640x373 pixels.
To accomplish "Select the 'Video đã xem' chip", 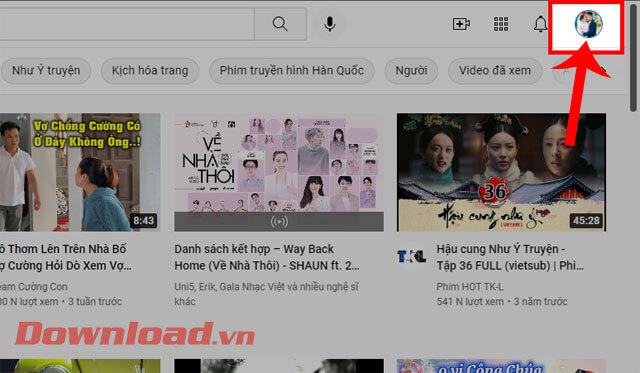I will [x=495, y=71].
